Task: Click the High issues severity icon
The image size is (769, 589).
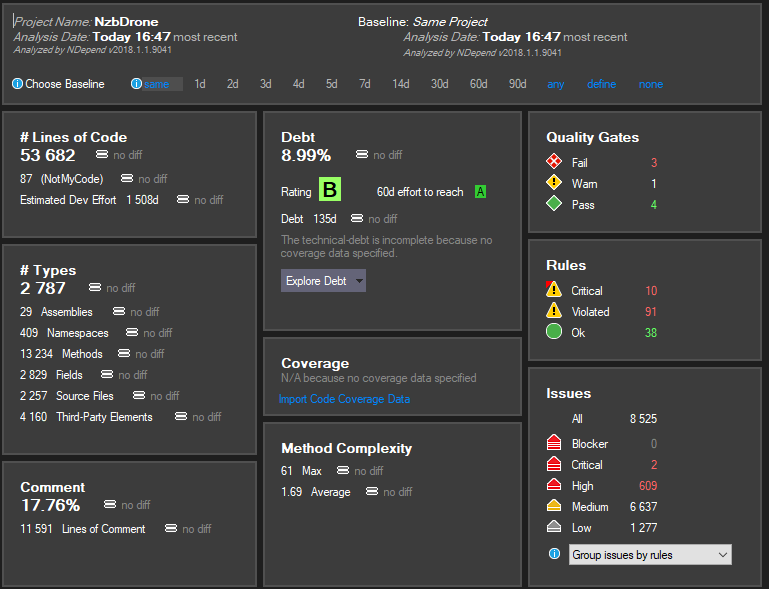Action: 554,485
